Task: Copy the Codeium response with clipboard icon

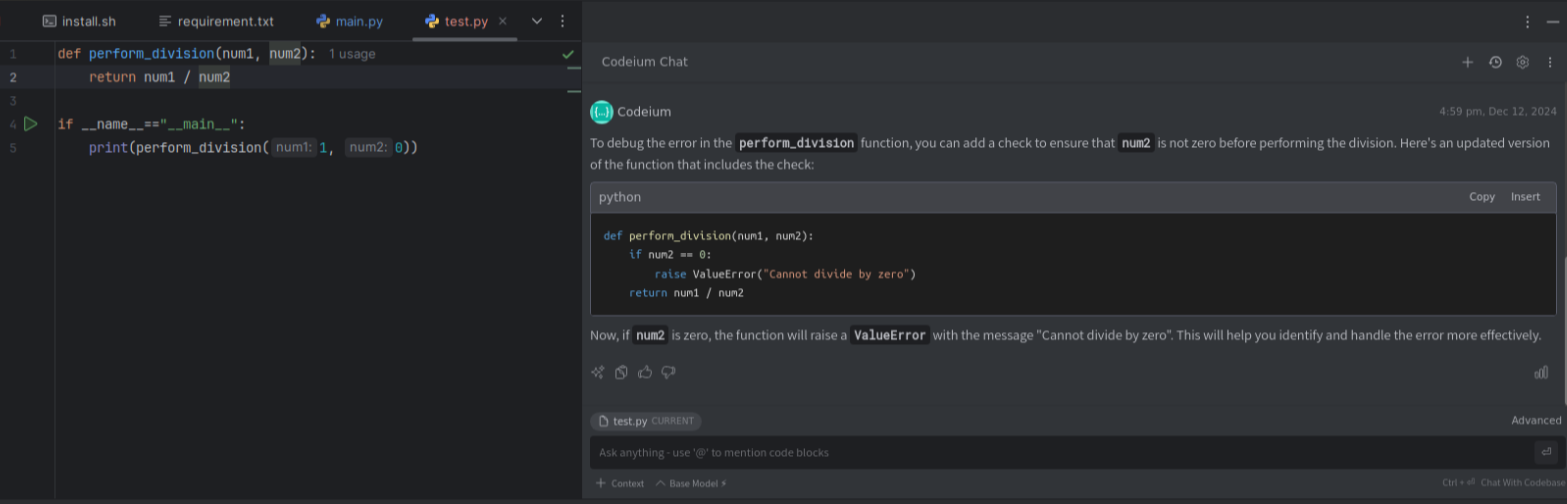Action: 621,372
